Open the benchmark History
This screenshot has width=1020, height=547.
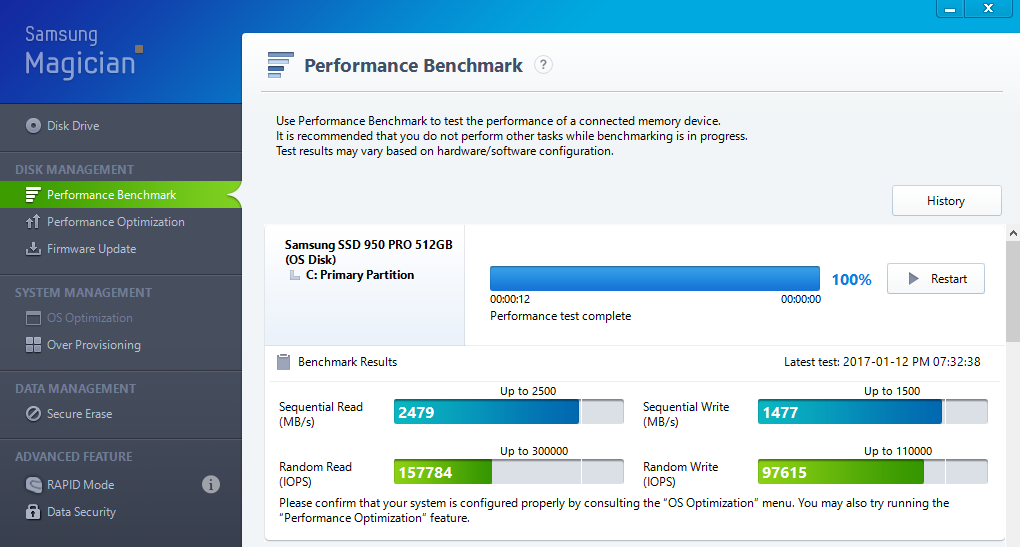click(946, 201)
